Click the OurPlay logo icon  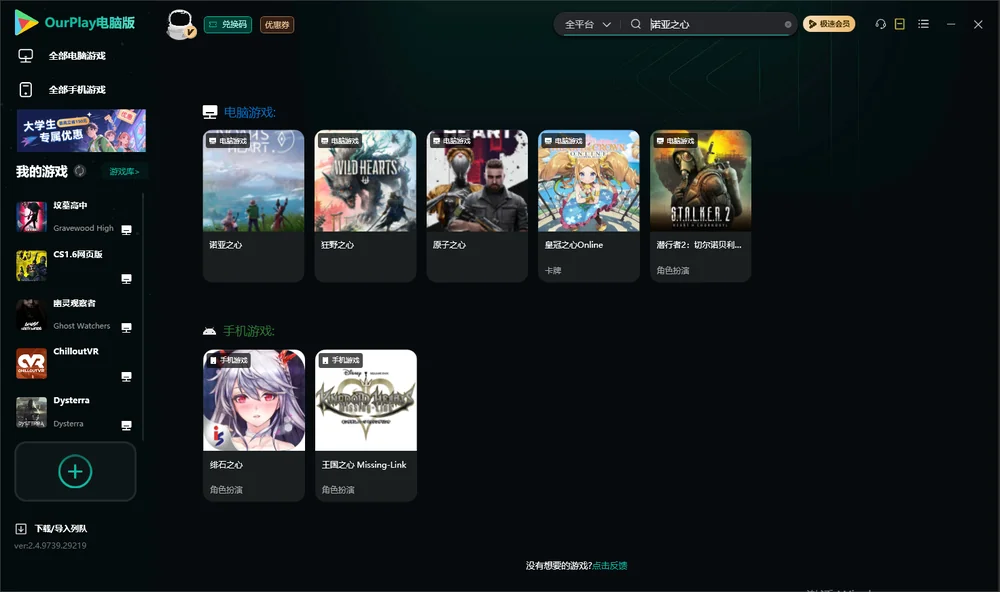pyautogui.click(x=26, y=22)
